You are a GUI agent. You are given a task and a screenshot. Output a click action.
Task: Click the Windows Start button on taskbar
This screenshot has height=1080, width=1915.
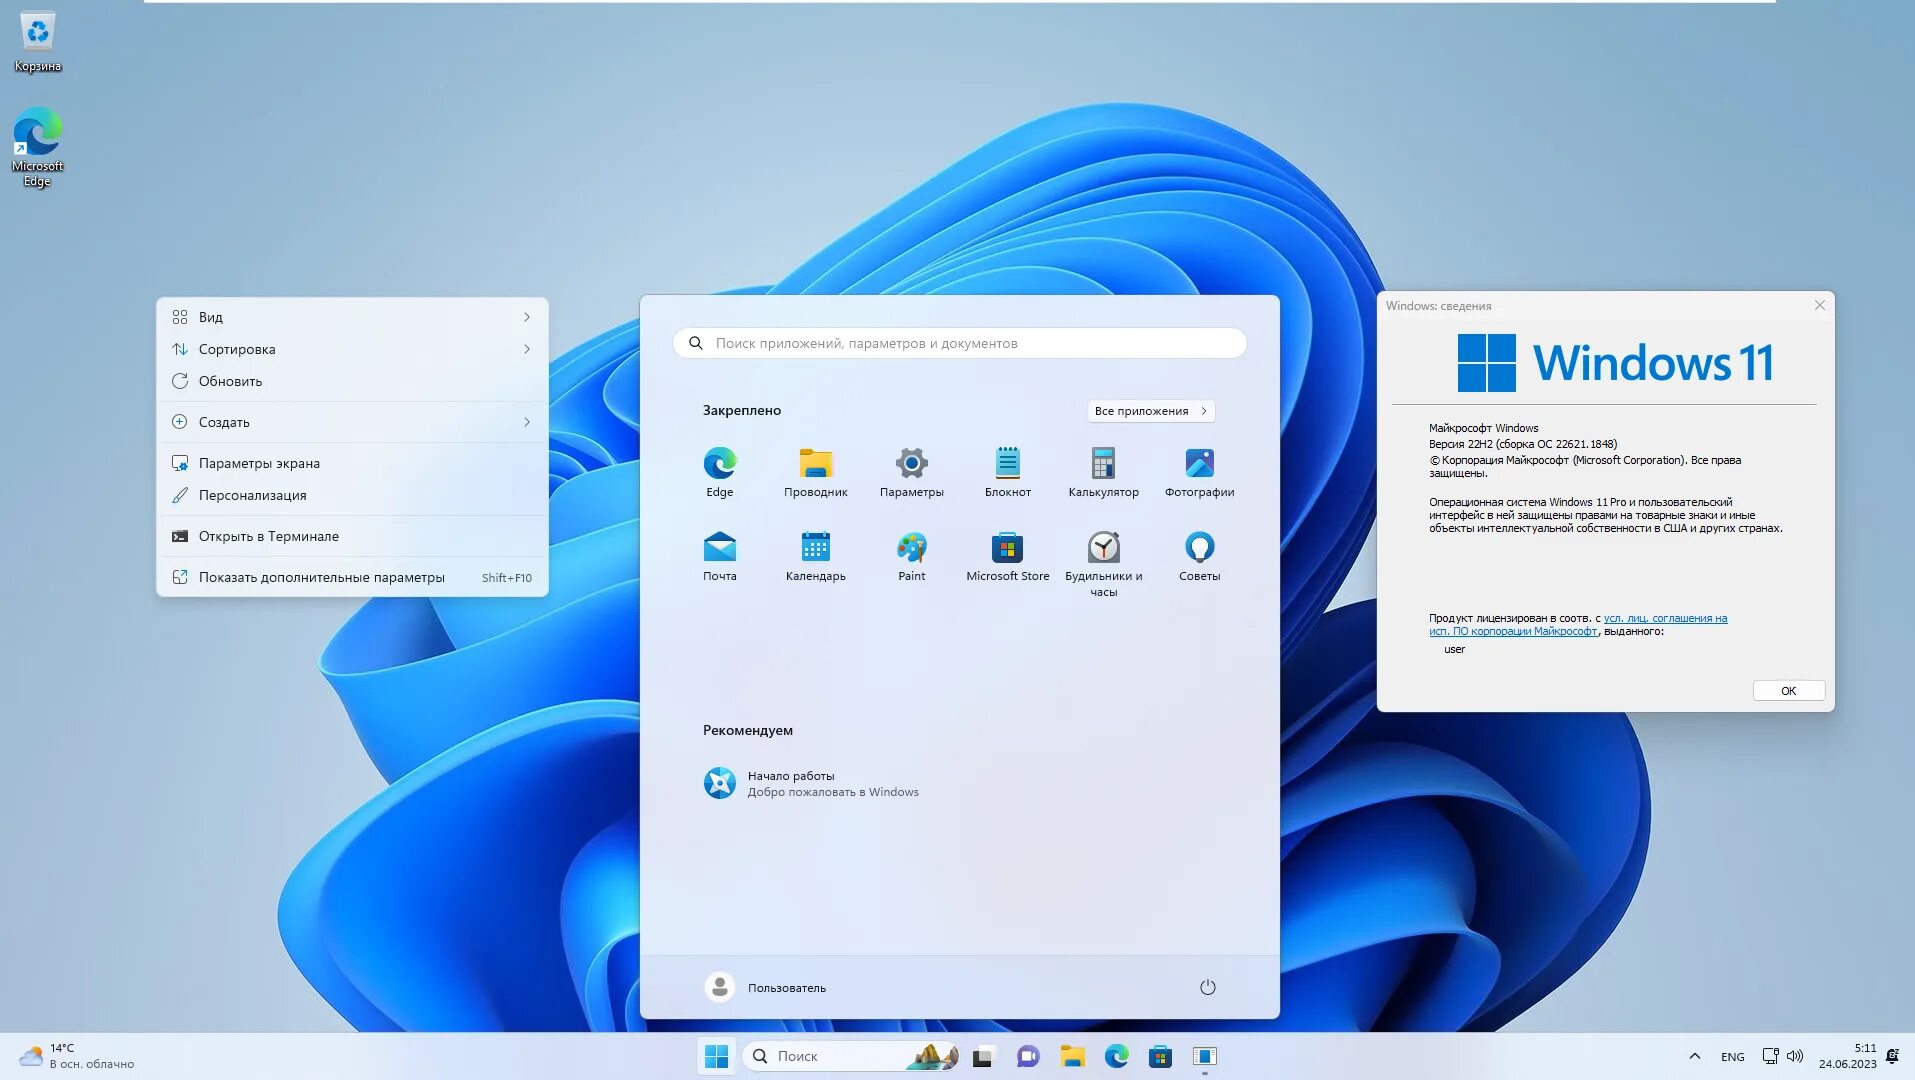[716, 1056]
